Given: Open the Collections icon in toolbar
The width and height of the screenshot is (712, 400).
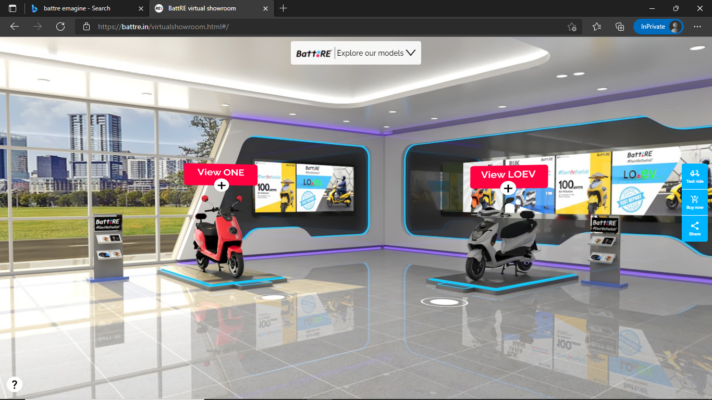Looking at the screenshot, I should (x=620, y=27).
